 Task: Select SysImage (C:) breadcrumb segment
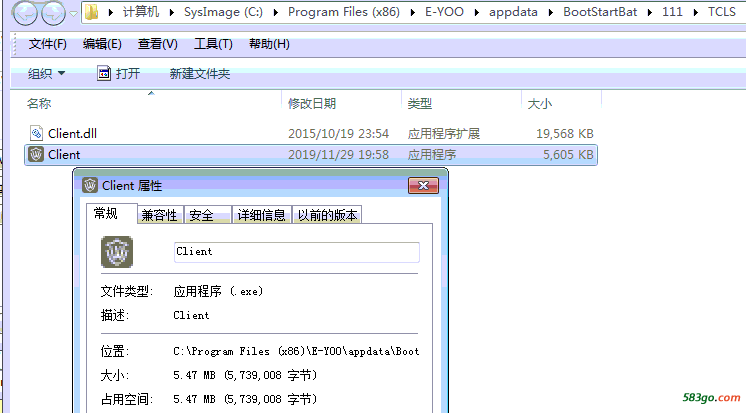point(223,12)
